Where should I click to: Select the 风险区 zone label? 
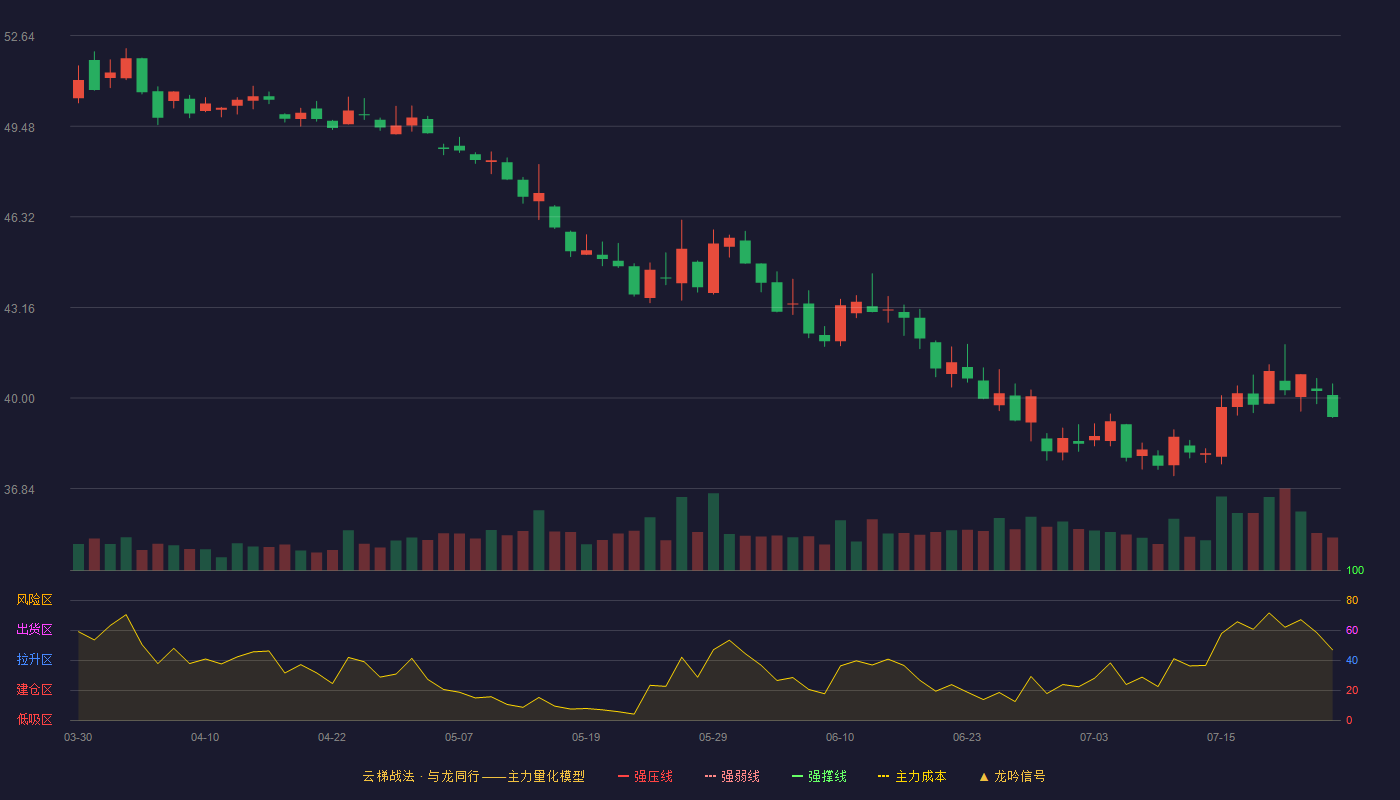(x=34, y=600)
